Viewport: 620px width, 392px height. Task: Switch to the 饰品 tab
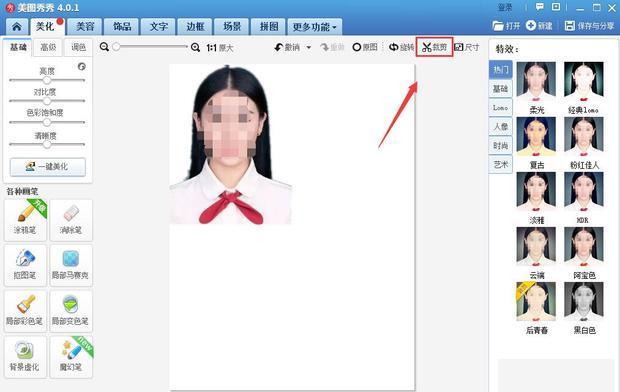[122, 27]
